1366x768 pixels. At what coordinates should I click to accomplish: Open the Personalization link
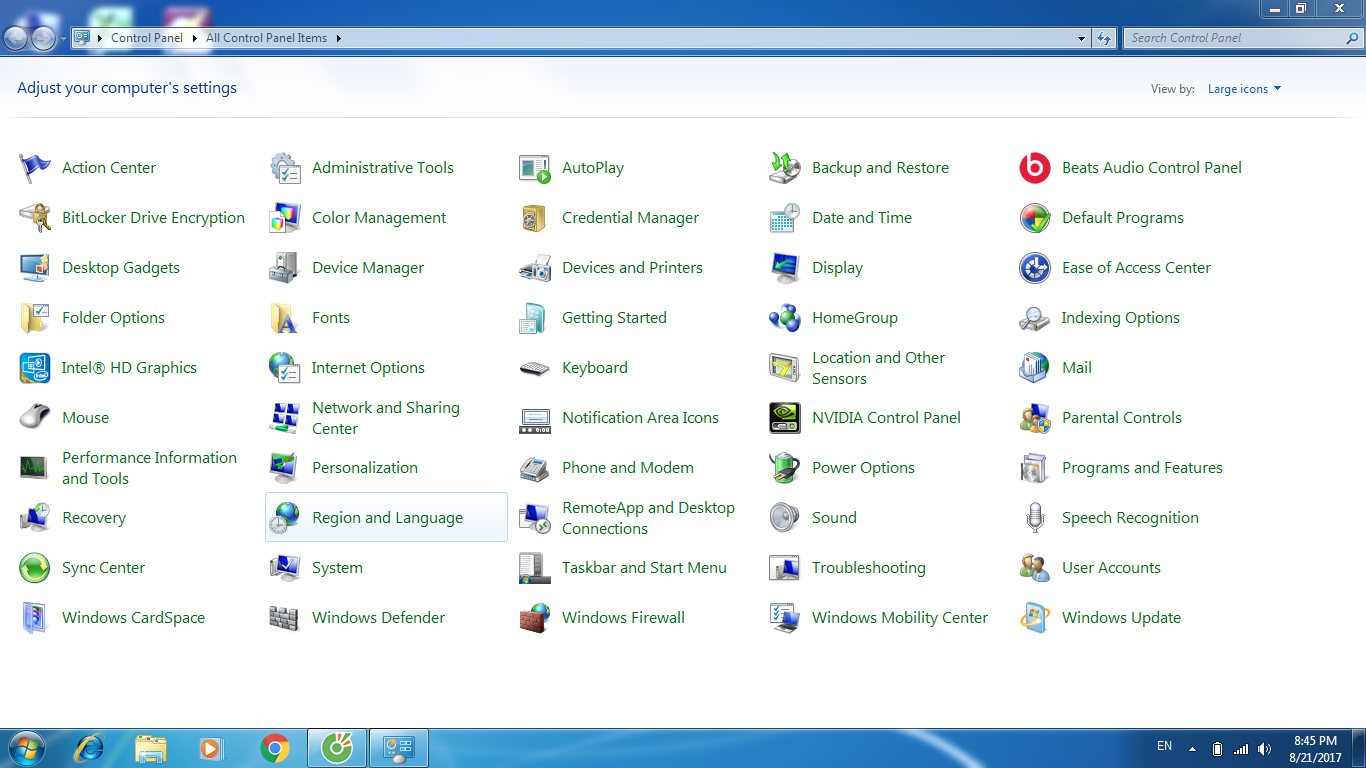point(365,468)
